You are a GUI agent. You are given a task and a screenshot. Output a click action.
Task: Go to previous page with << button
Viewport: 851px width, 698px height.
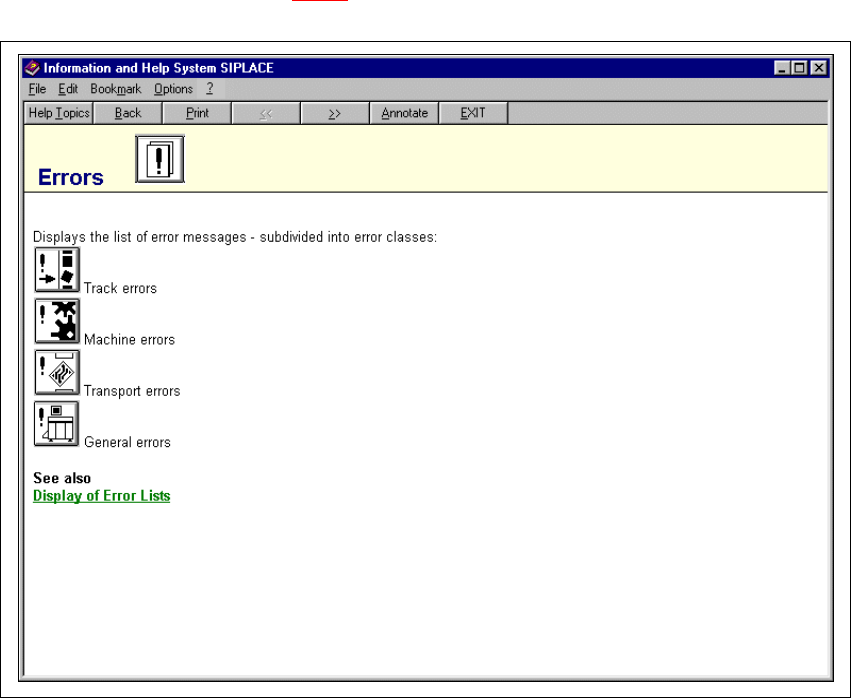click(x=266, y=113)
